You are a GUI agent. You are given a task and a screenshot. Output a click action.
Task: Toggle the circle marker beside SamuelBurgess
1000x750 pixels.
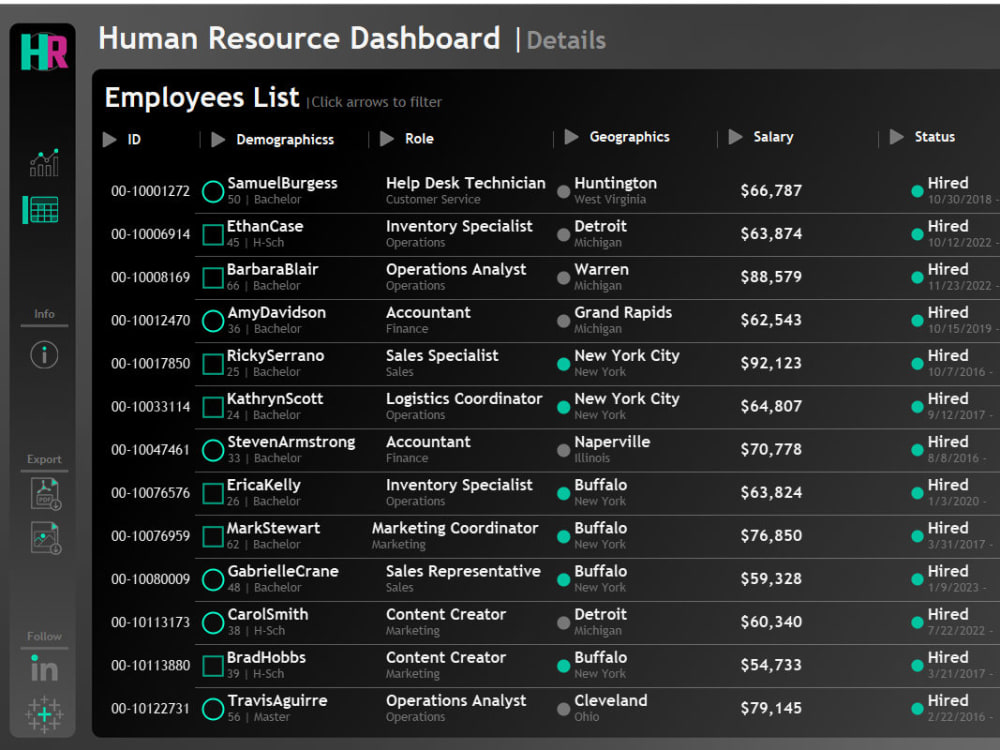point(211,190)
